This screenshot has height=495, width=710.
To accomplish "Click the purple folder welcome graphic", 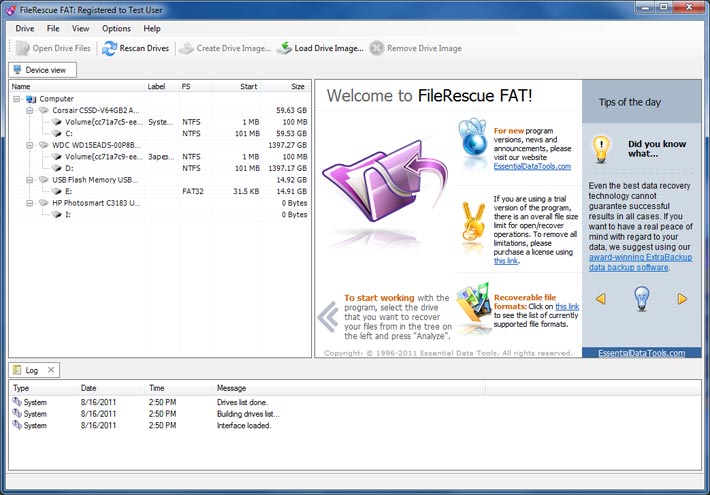I will [x=384, y=181].
